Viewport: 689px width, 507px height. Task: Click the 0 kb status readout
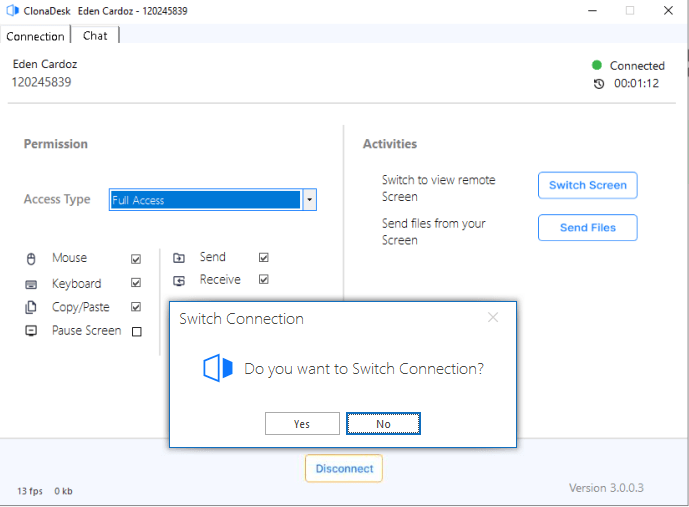(63, 491)
